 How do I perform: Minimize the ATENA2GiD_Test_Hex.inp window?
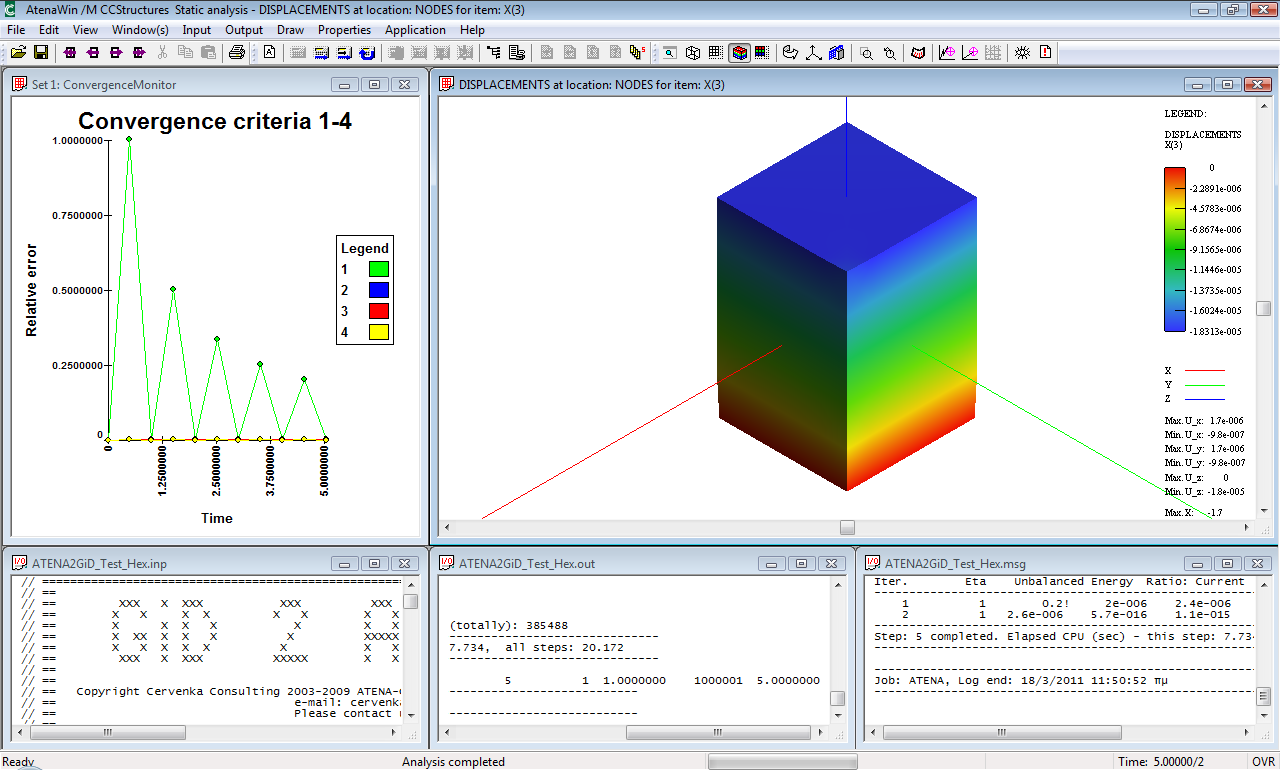(345, 564)
